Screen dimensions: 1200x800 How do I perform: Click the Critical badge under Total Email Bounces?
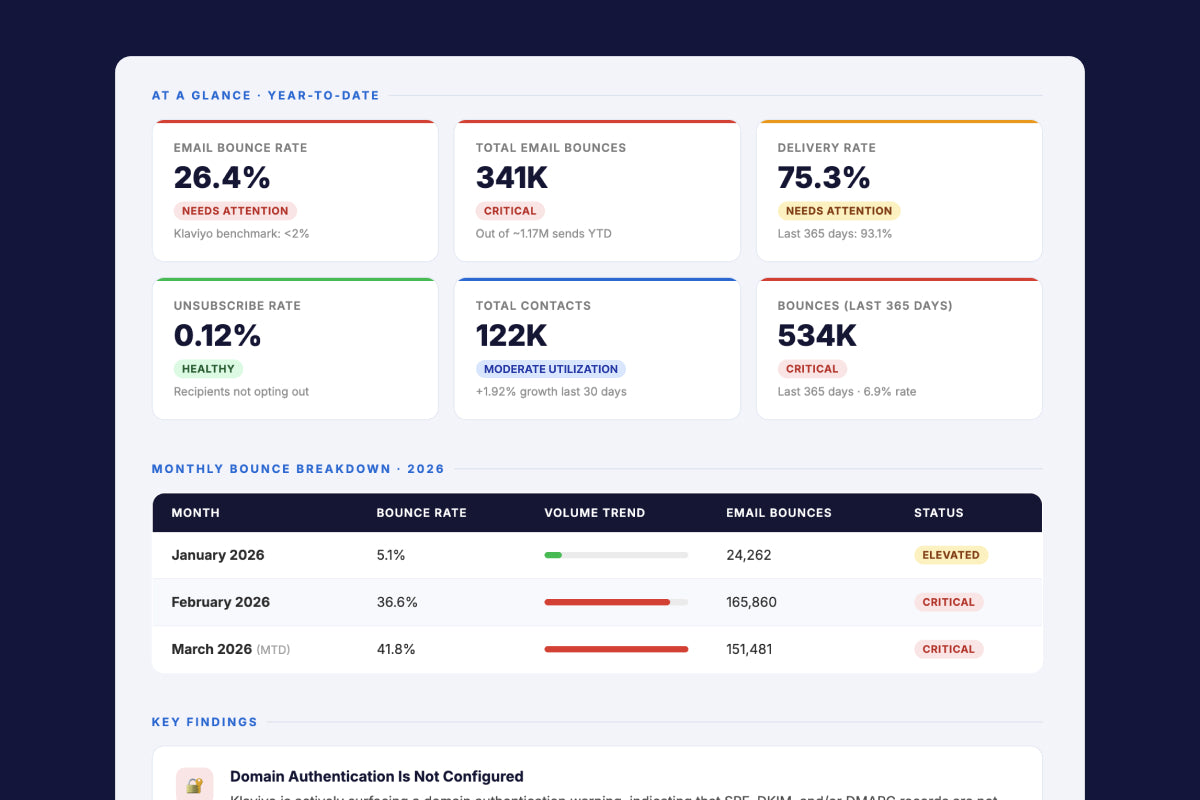pyautogui.click(x=510, y=211)
